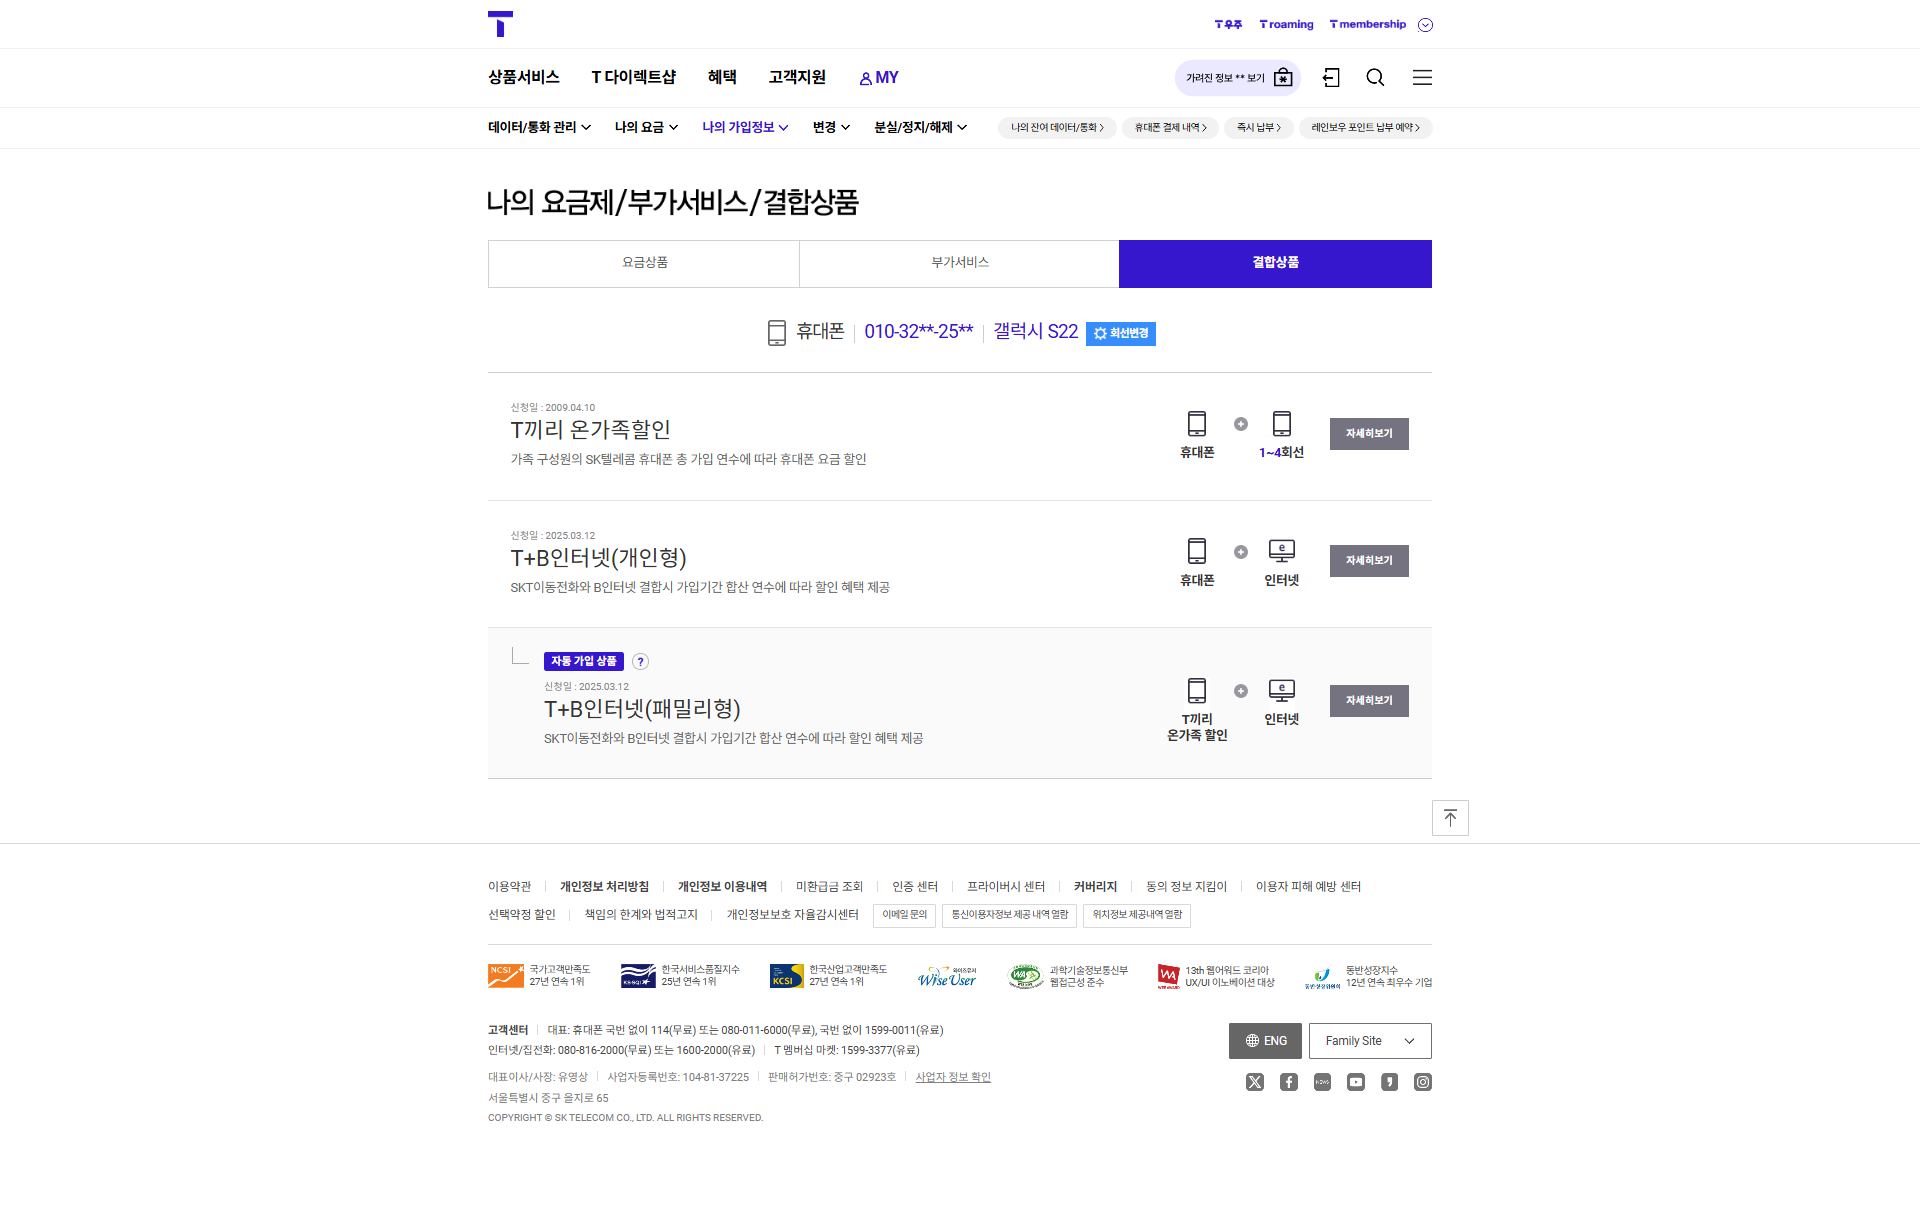Expand the top bar circle chevron

[1426, 25]
